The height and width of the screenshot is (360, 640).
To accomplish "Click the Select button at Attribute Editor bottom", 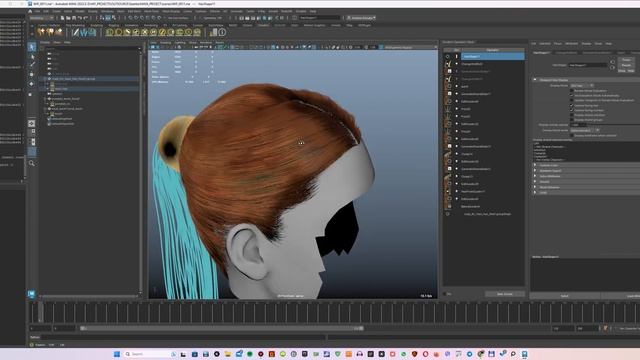I will (x=564, y=296).
